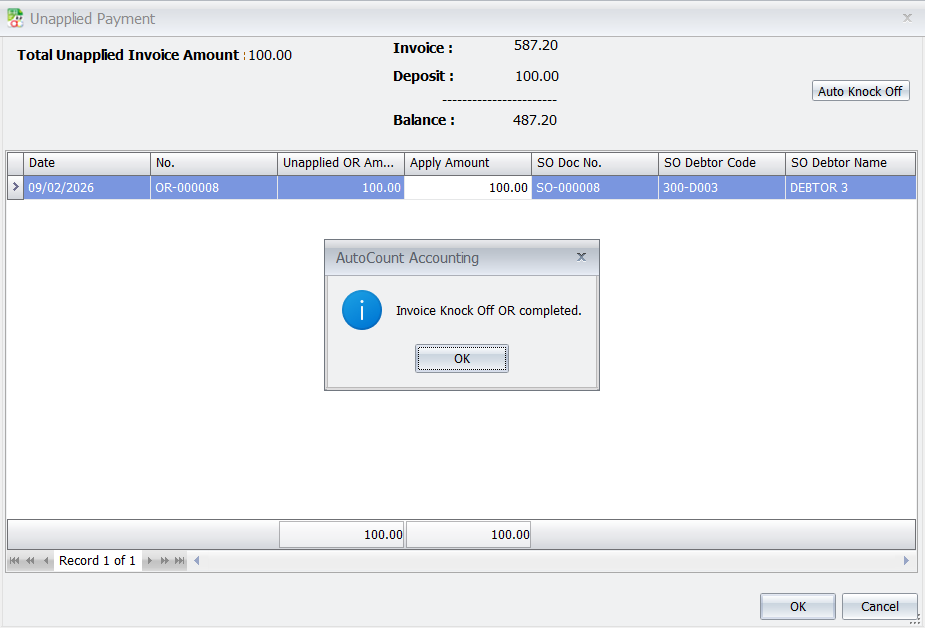The width and height of the screenshot is (925, 628).
Task: Go to last record in navigator
Action: [180, 561]
